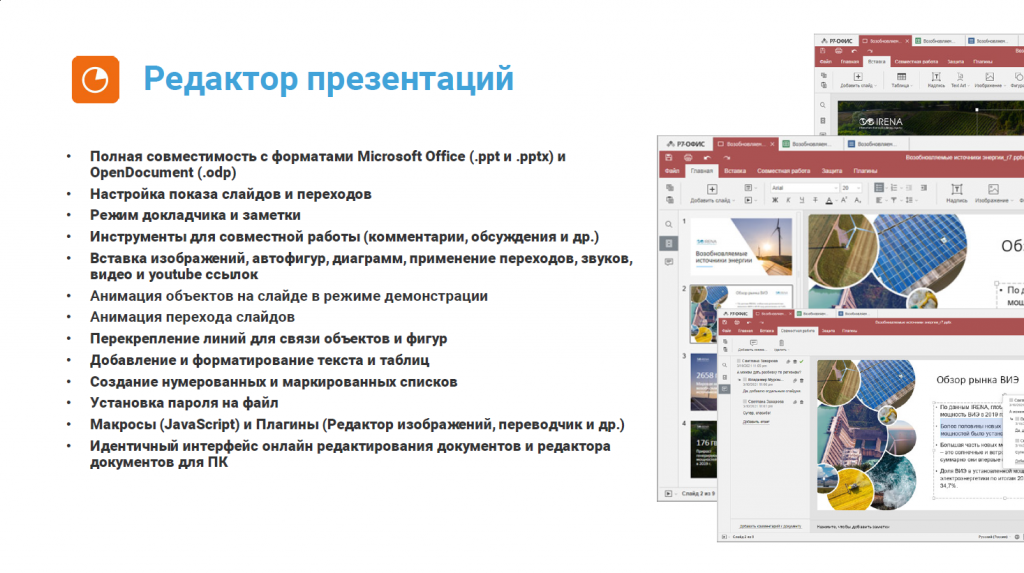Expand the Добавить слайд dropdown in the Главная window

(733, 201)
